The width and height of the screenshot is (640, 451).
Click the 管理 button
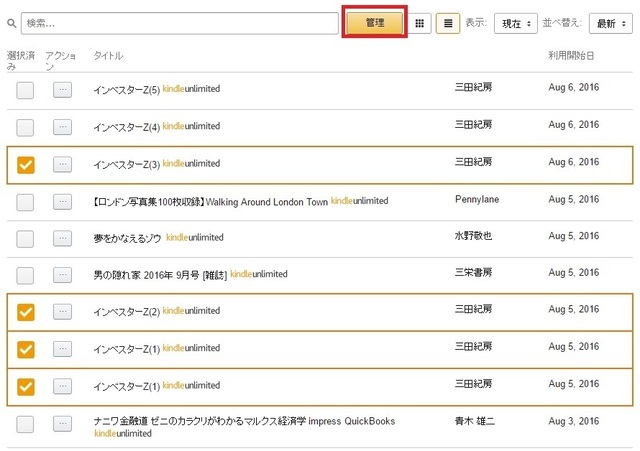click(375, 23)
